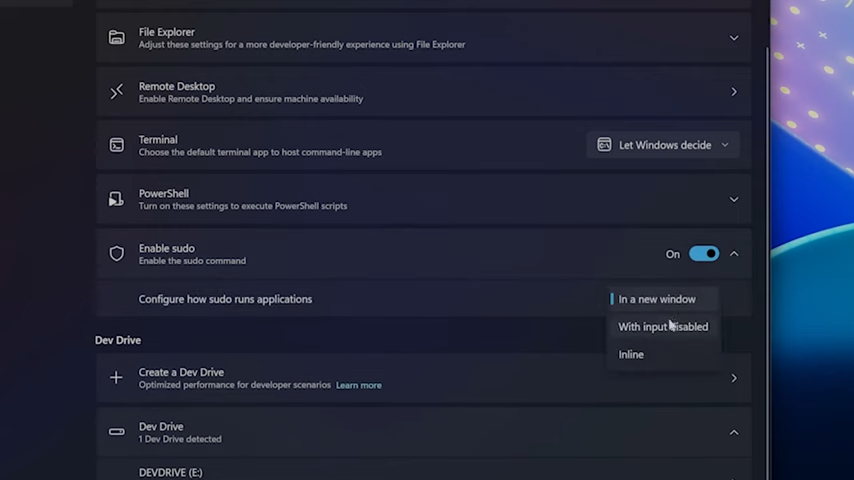Click the Remote Desktop icon
Image resolution: width=854 pixels, height=480 pixels.
click(117, 92)
